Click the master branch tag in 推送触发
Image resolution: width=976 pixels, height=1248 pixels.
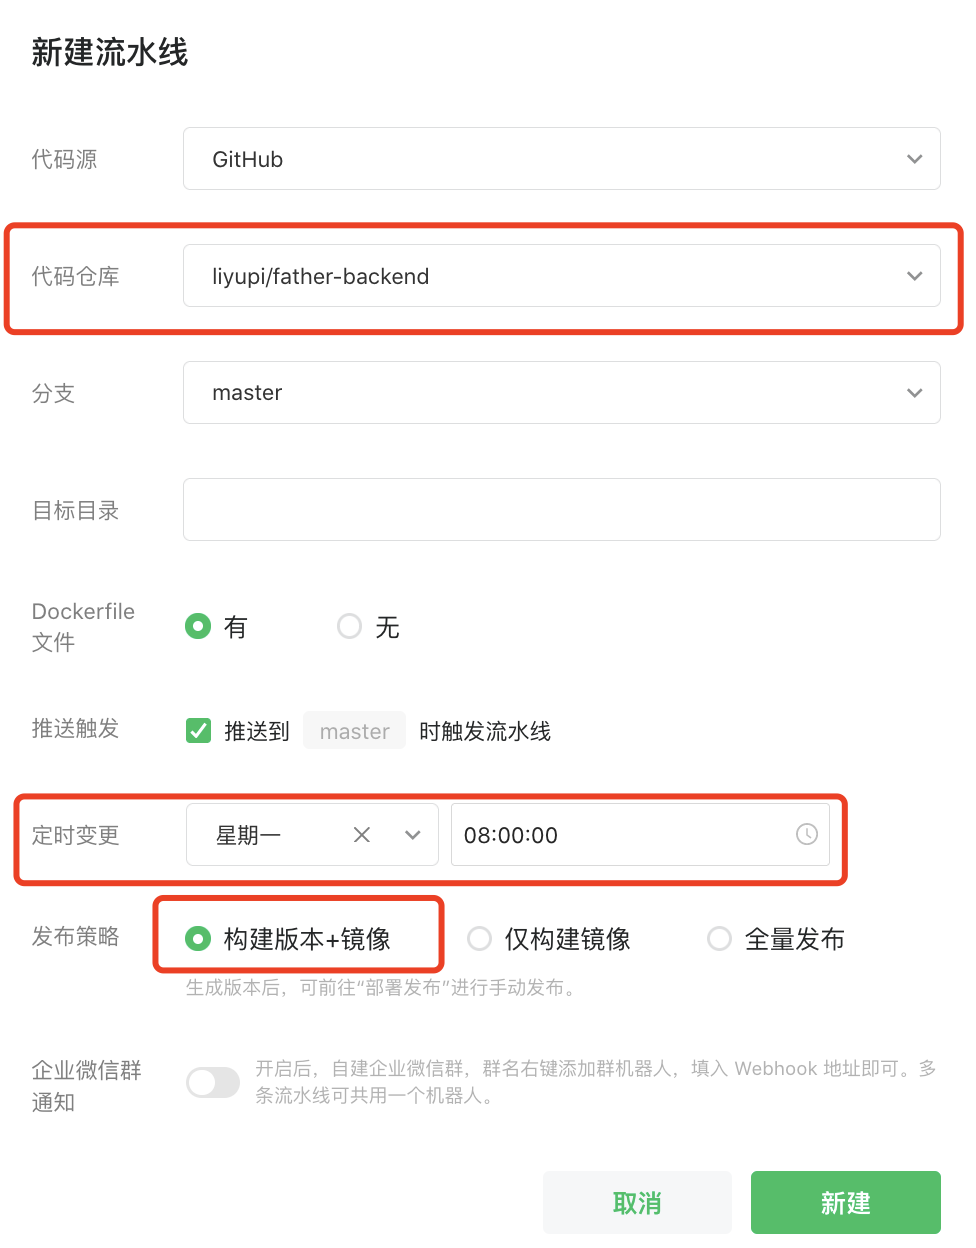click(x=354, y=731)
